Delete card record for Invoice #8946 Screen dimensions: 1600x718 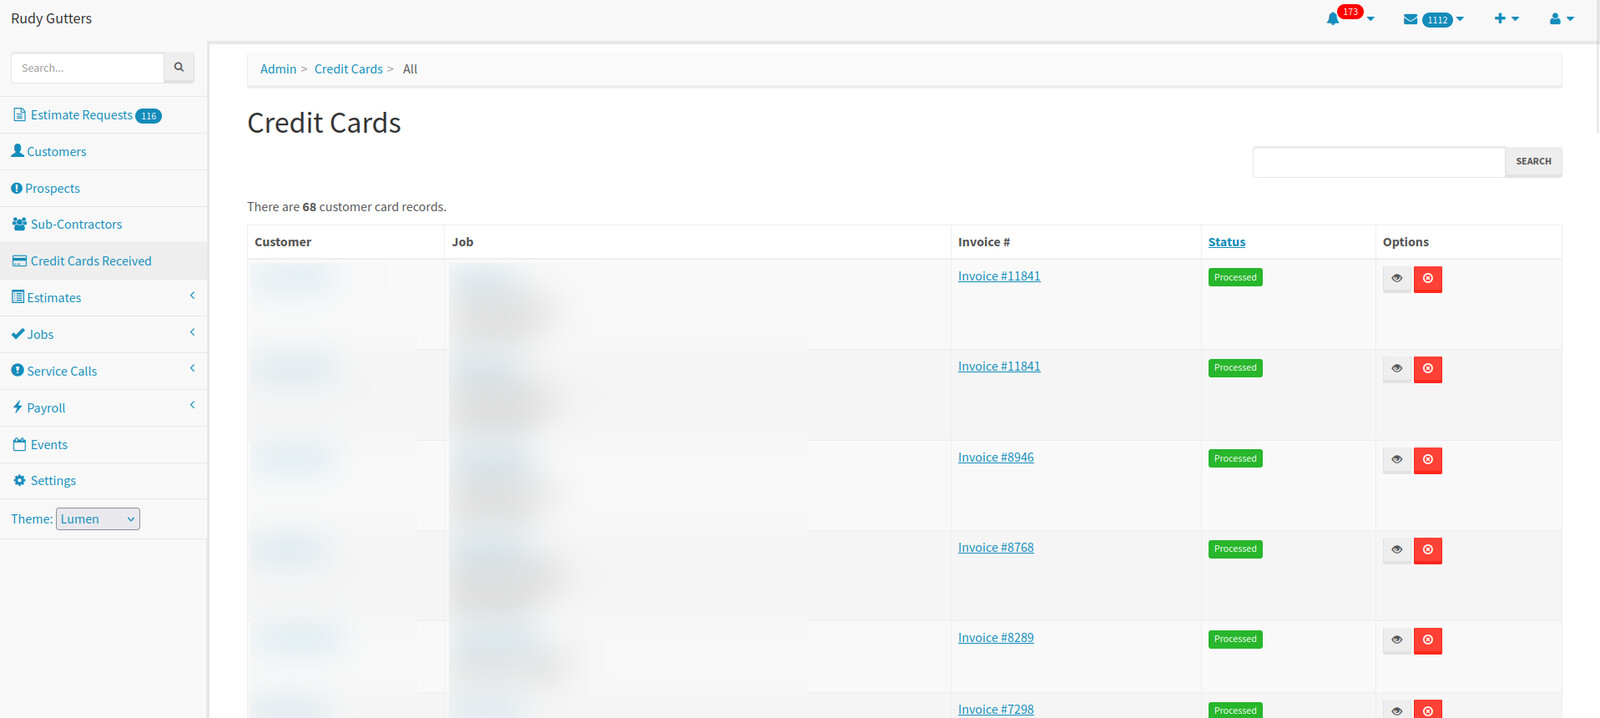(1428, 460)
